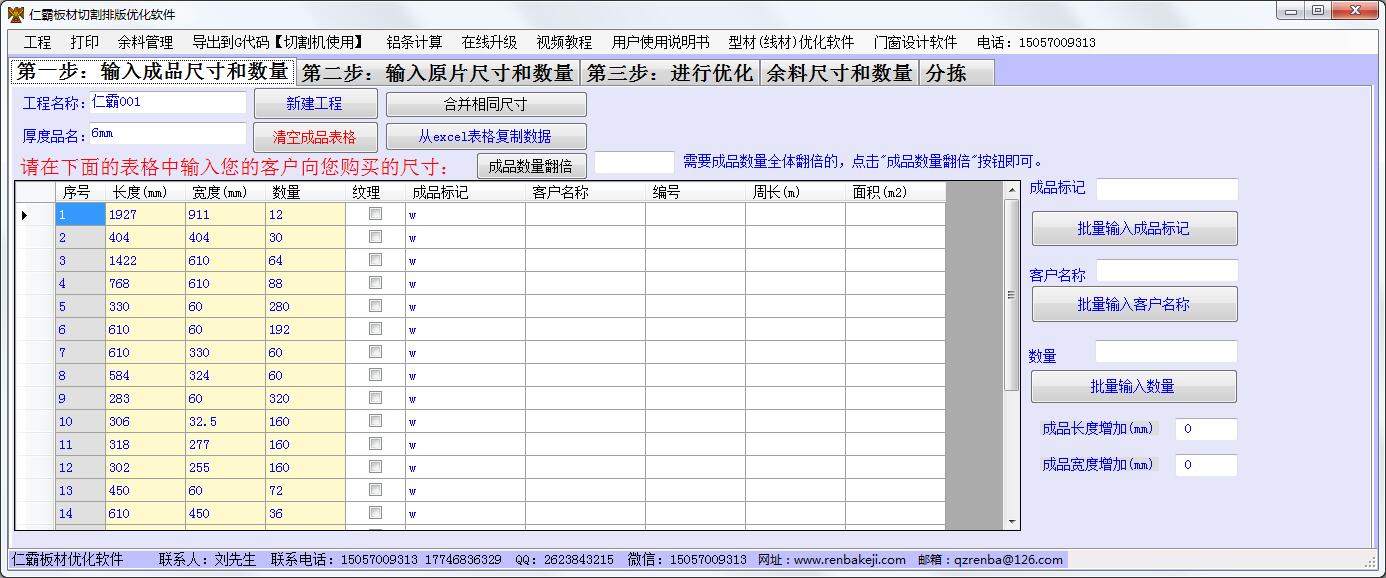Focus the 工程名称 input field

coord(167,102)
